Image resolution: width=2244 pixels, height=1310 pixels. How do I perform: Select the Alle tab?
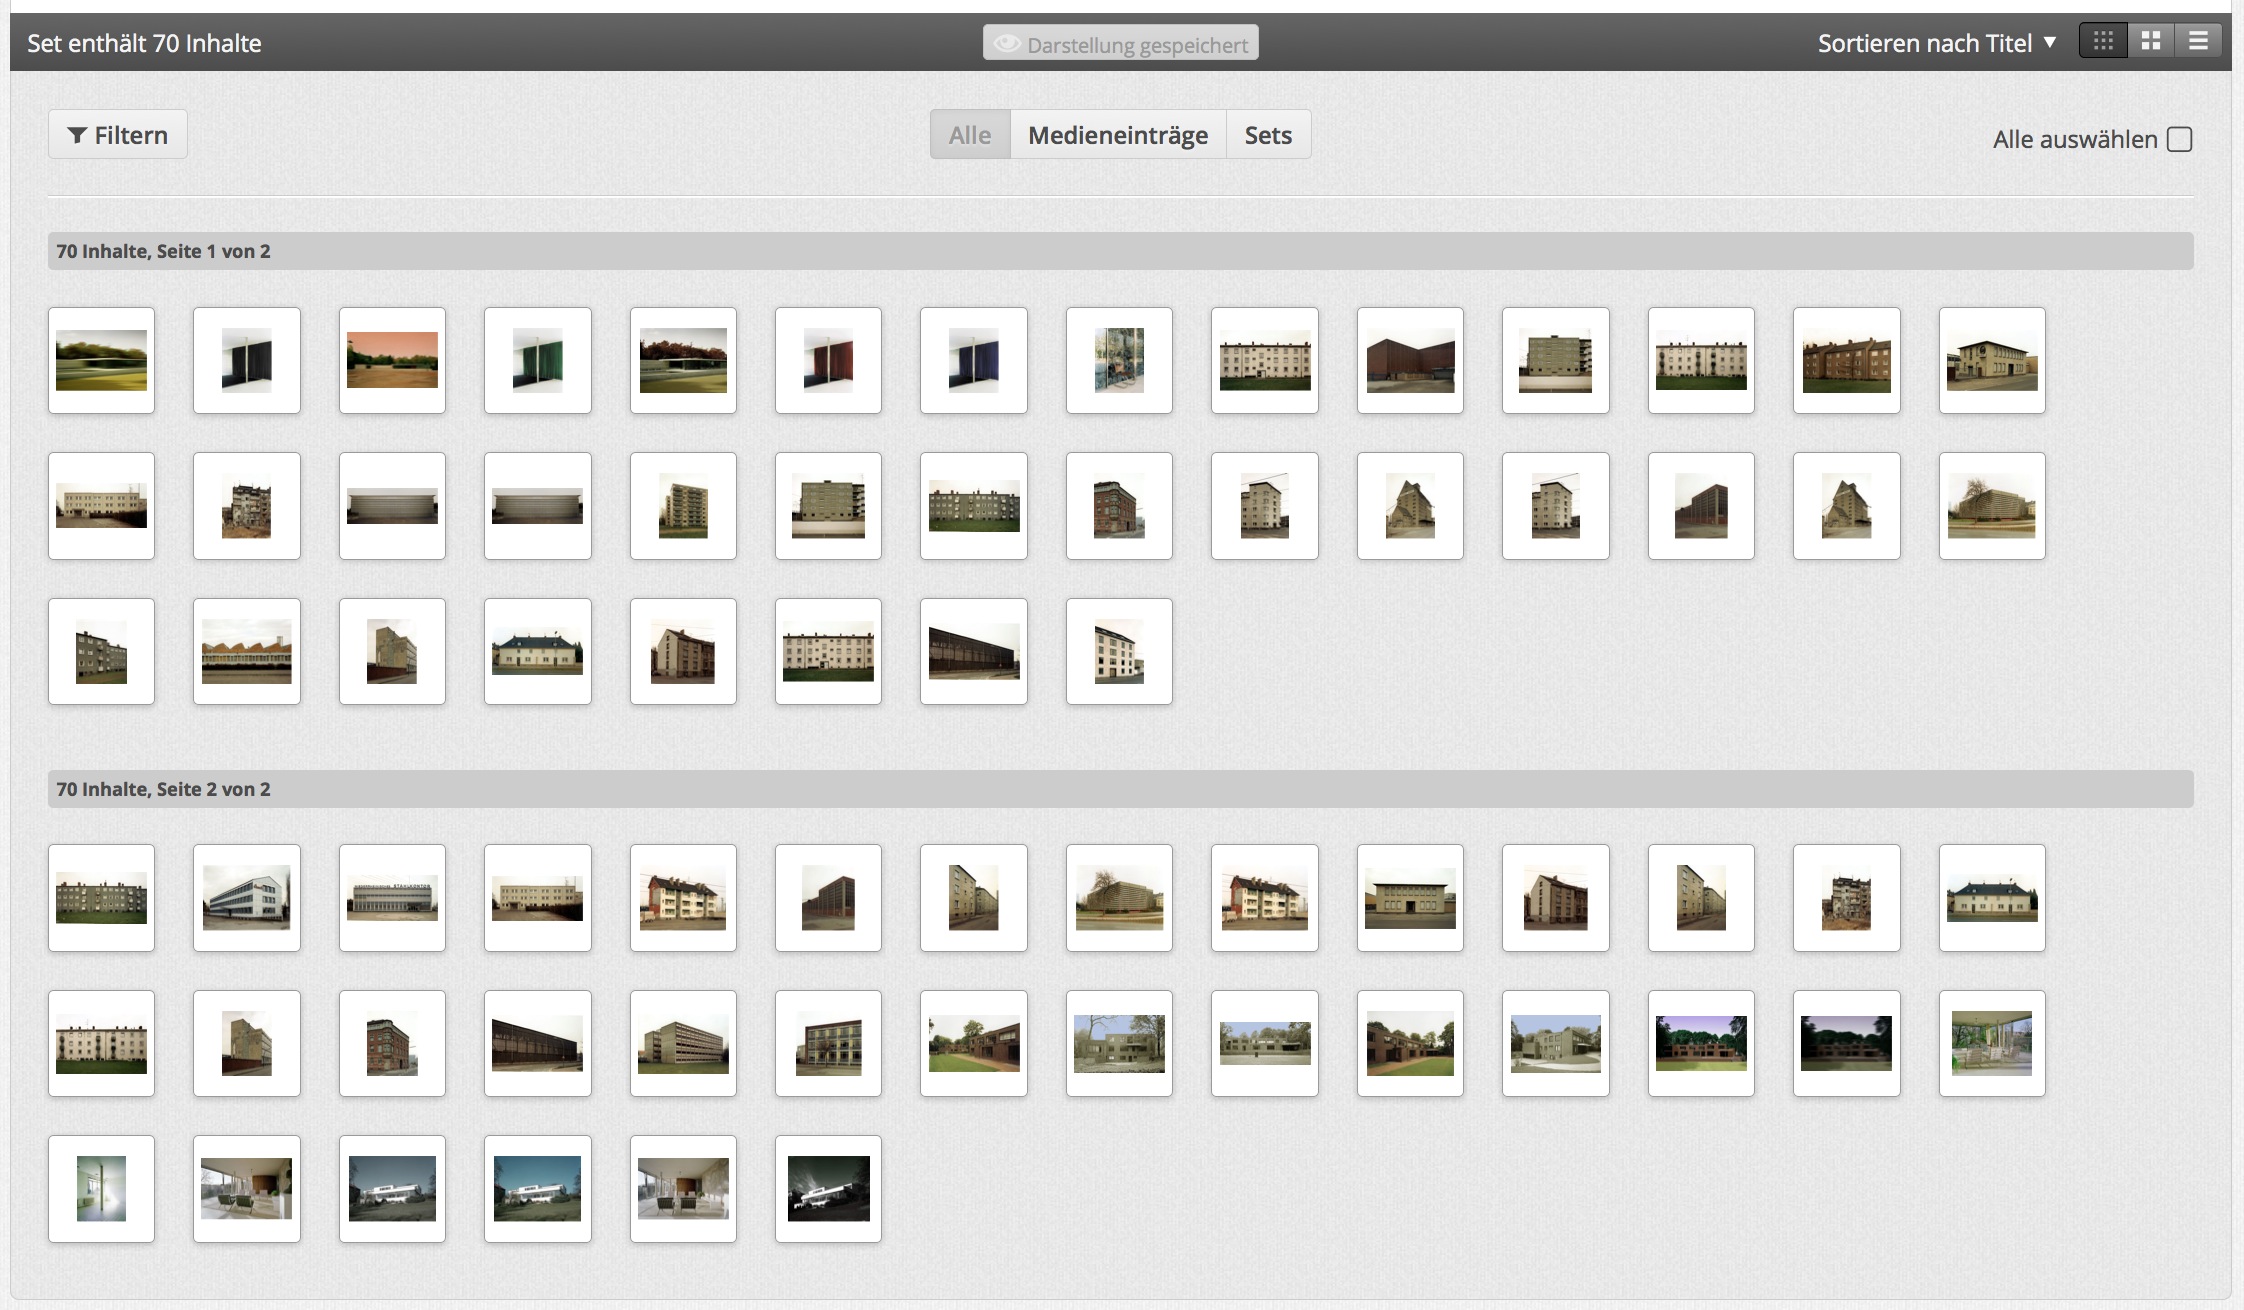(x=970, y=135)
